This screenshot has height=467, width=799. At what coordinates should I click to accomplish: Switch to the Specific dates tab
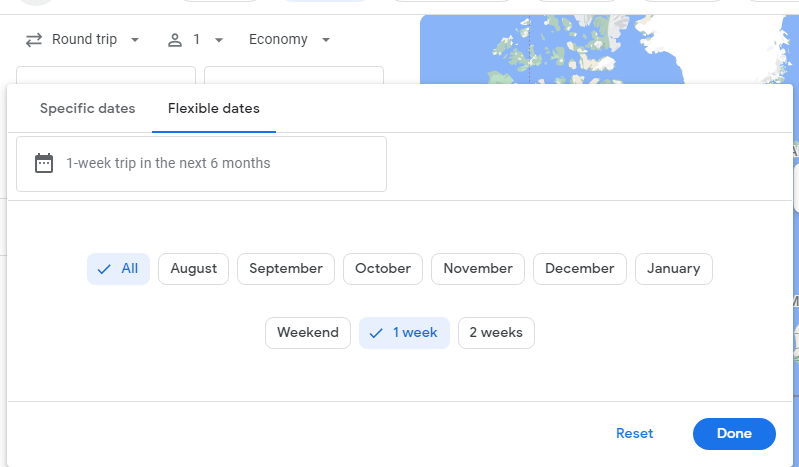88,109
